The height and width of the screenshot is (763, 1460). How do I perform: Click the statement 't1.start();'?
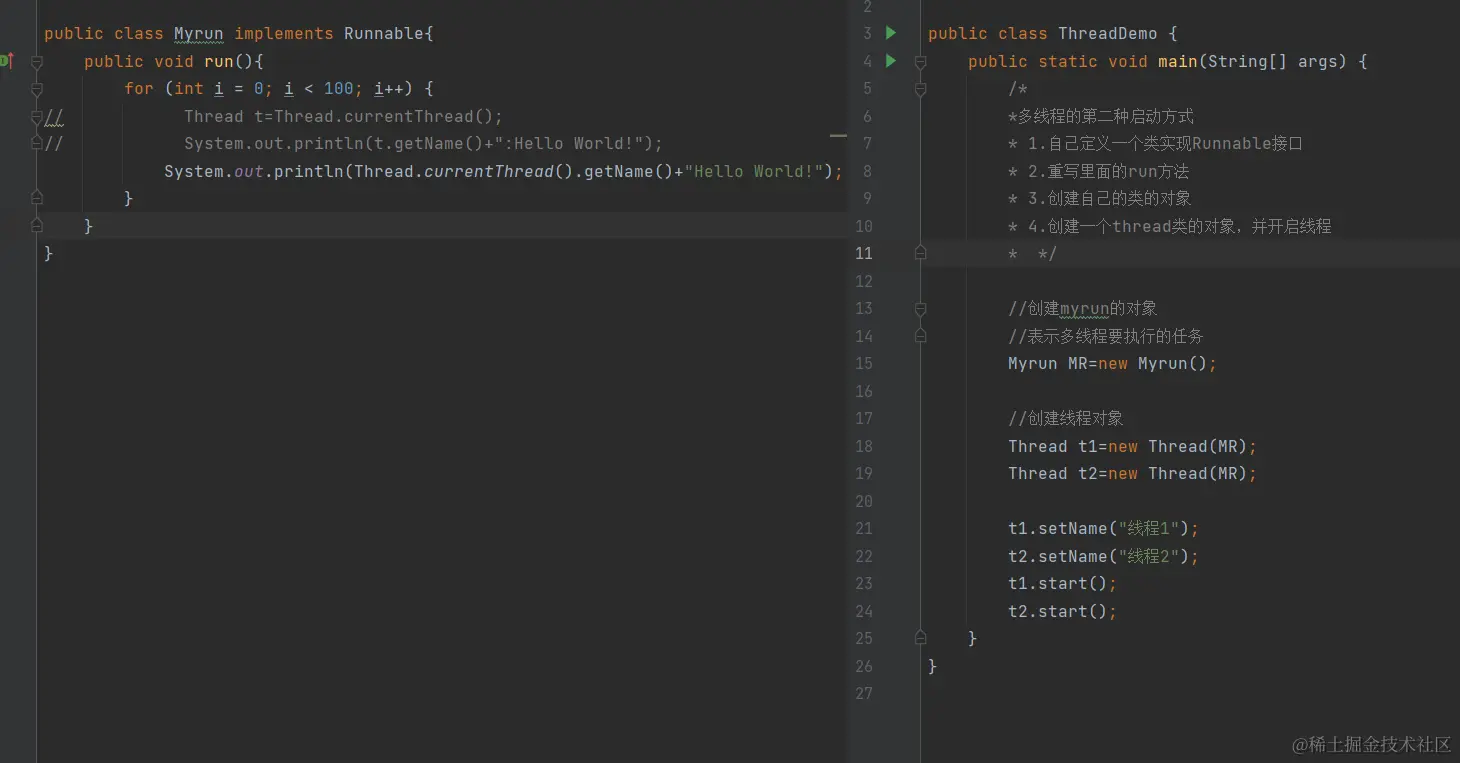coord(1063,584)
